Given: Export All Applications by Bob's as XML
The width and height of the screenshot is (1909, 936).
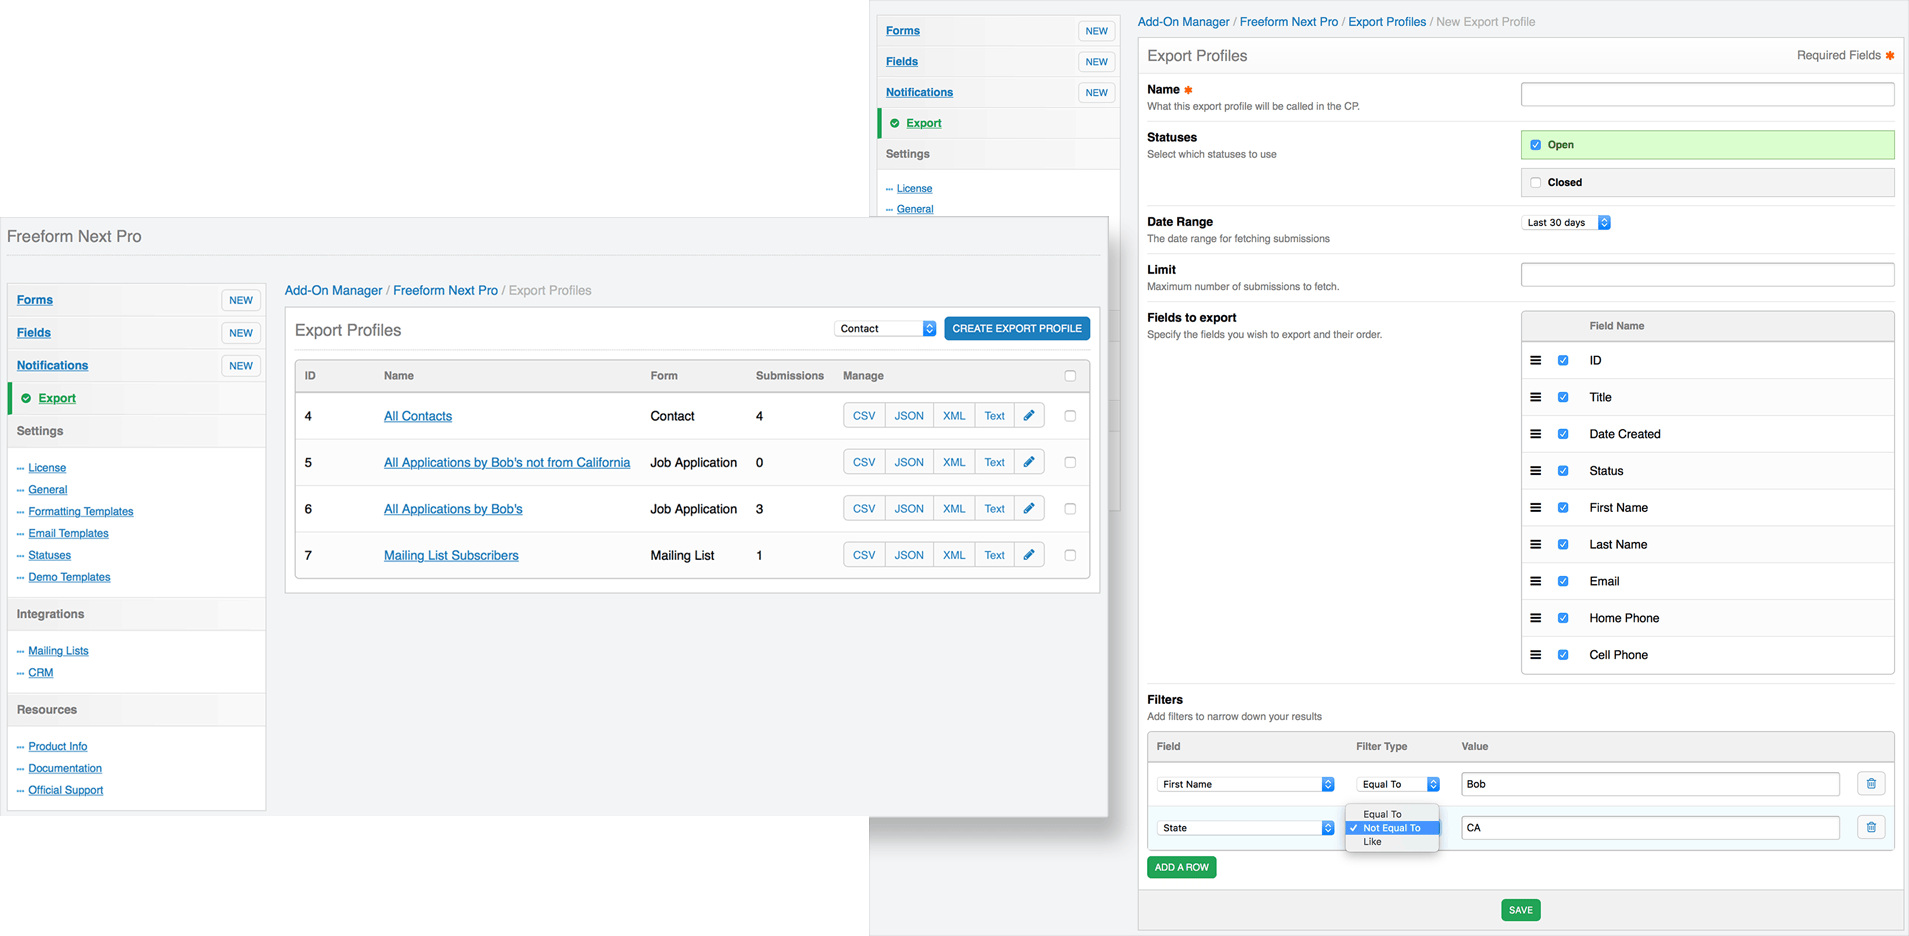Looking at the screenshot, I should (954, 509).
